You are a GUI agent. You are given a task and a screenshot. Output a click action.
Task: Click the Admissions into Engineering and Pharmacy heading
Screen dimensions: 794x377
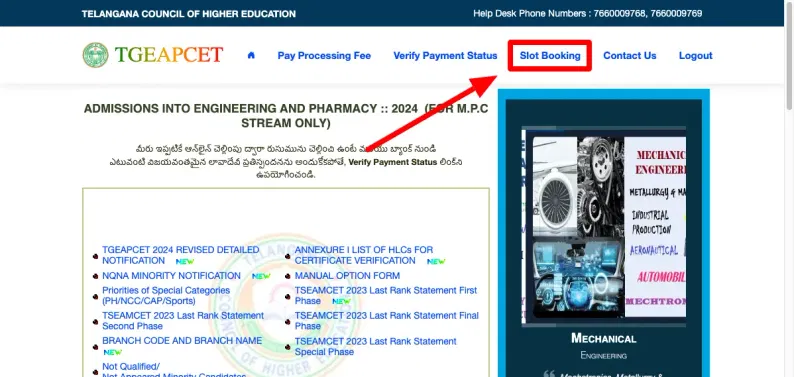286,115
